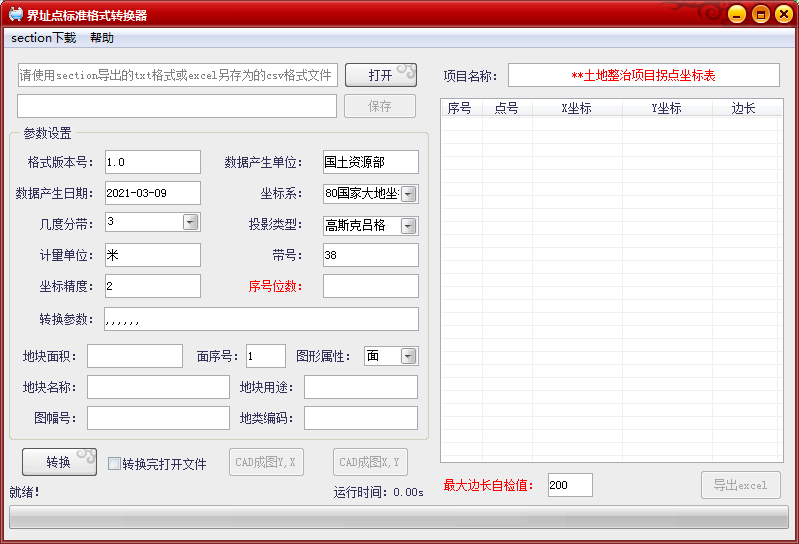Viewport: 799px width, 544px height.
Task: Click the bottom progress bar
Action: (399, 517)
